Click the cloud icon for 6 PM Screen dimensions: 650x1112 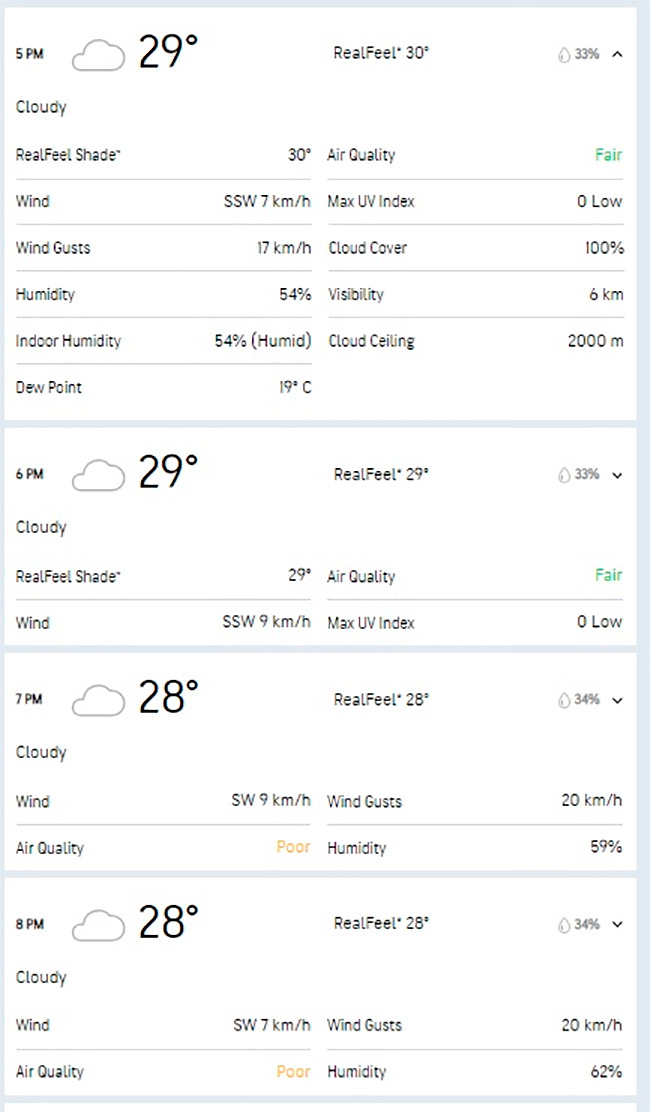[99, 474]
